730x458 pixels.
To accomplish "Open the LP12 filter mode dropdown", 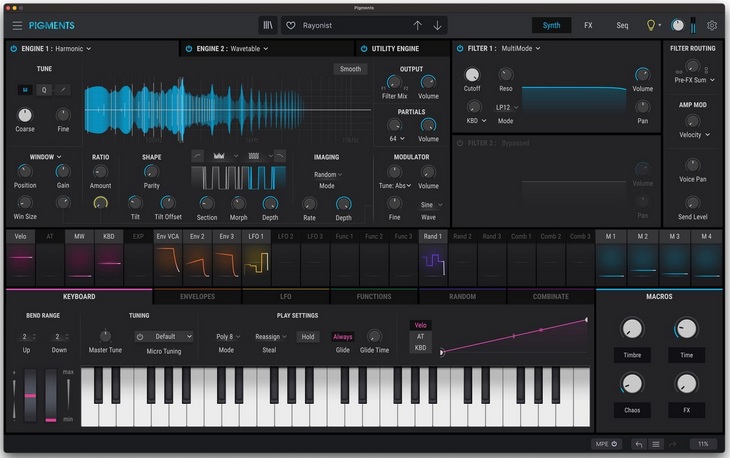I will (507, 108).
